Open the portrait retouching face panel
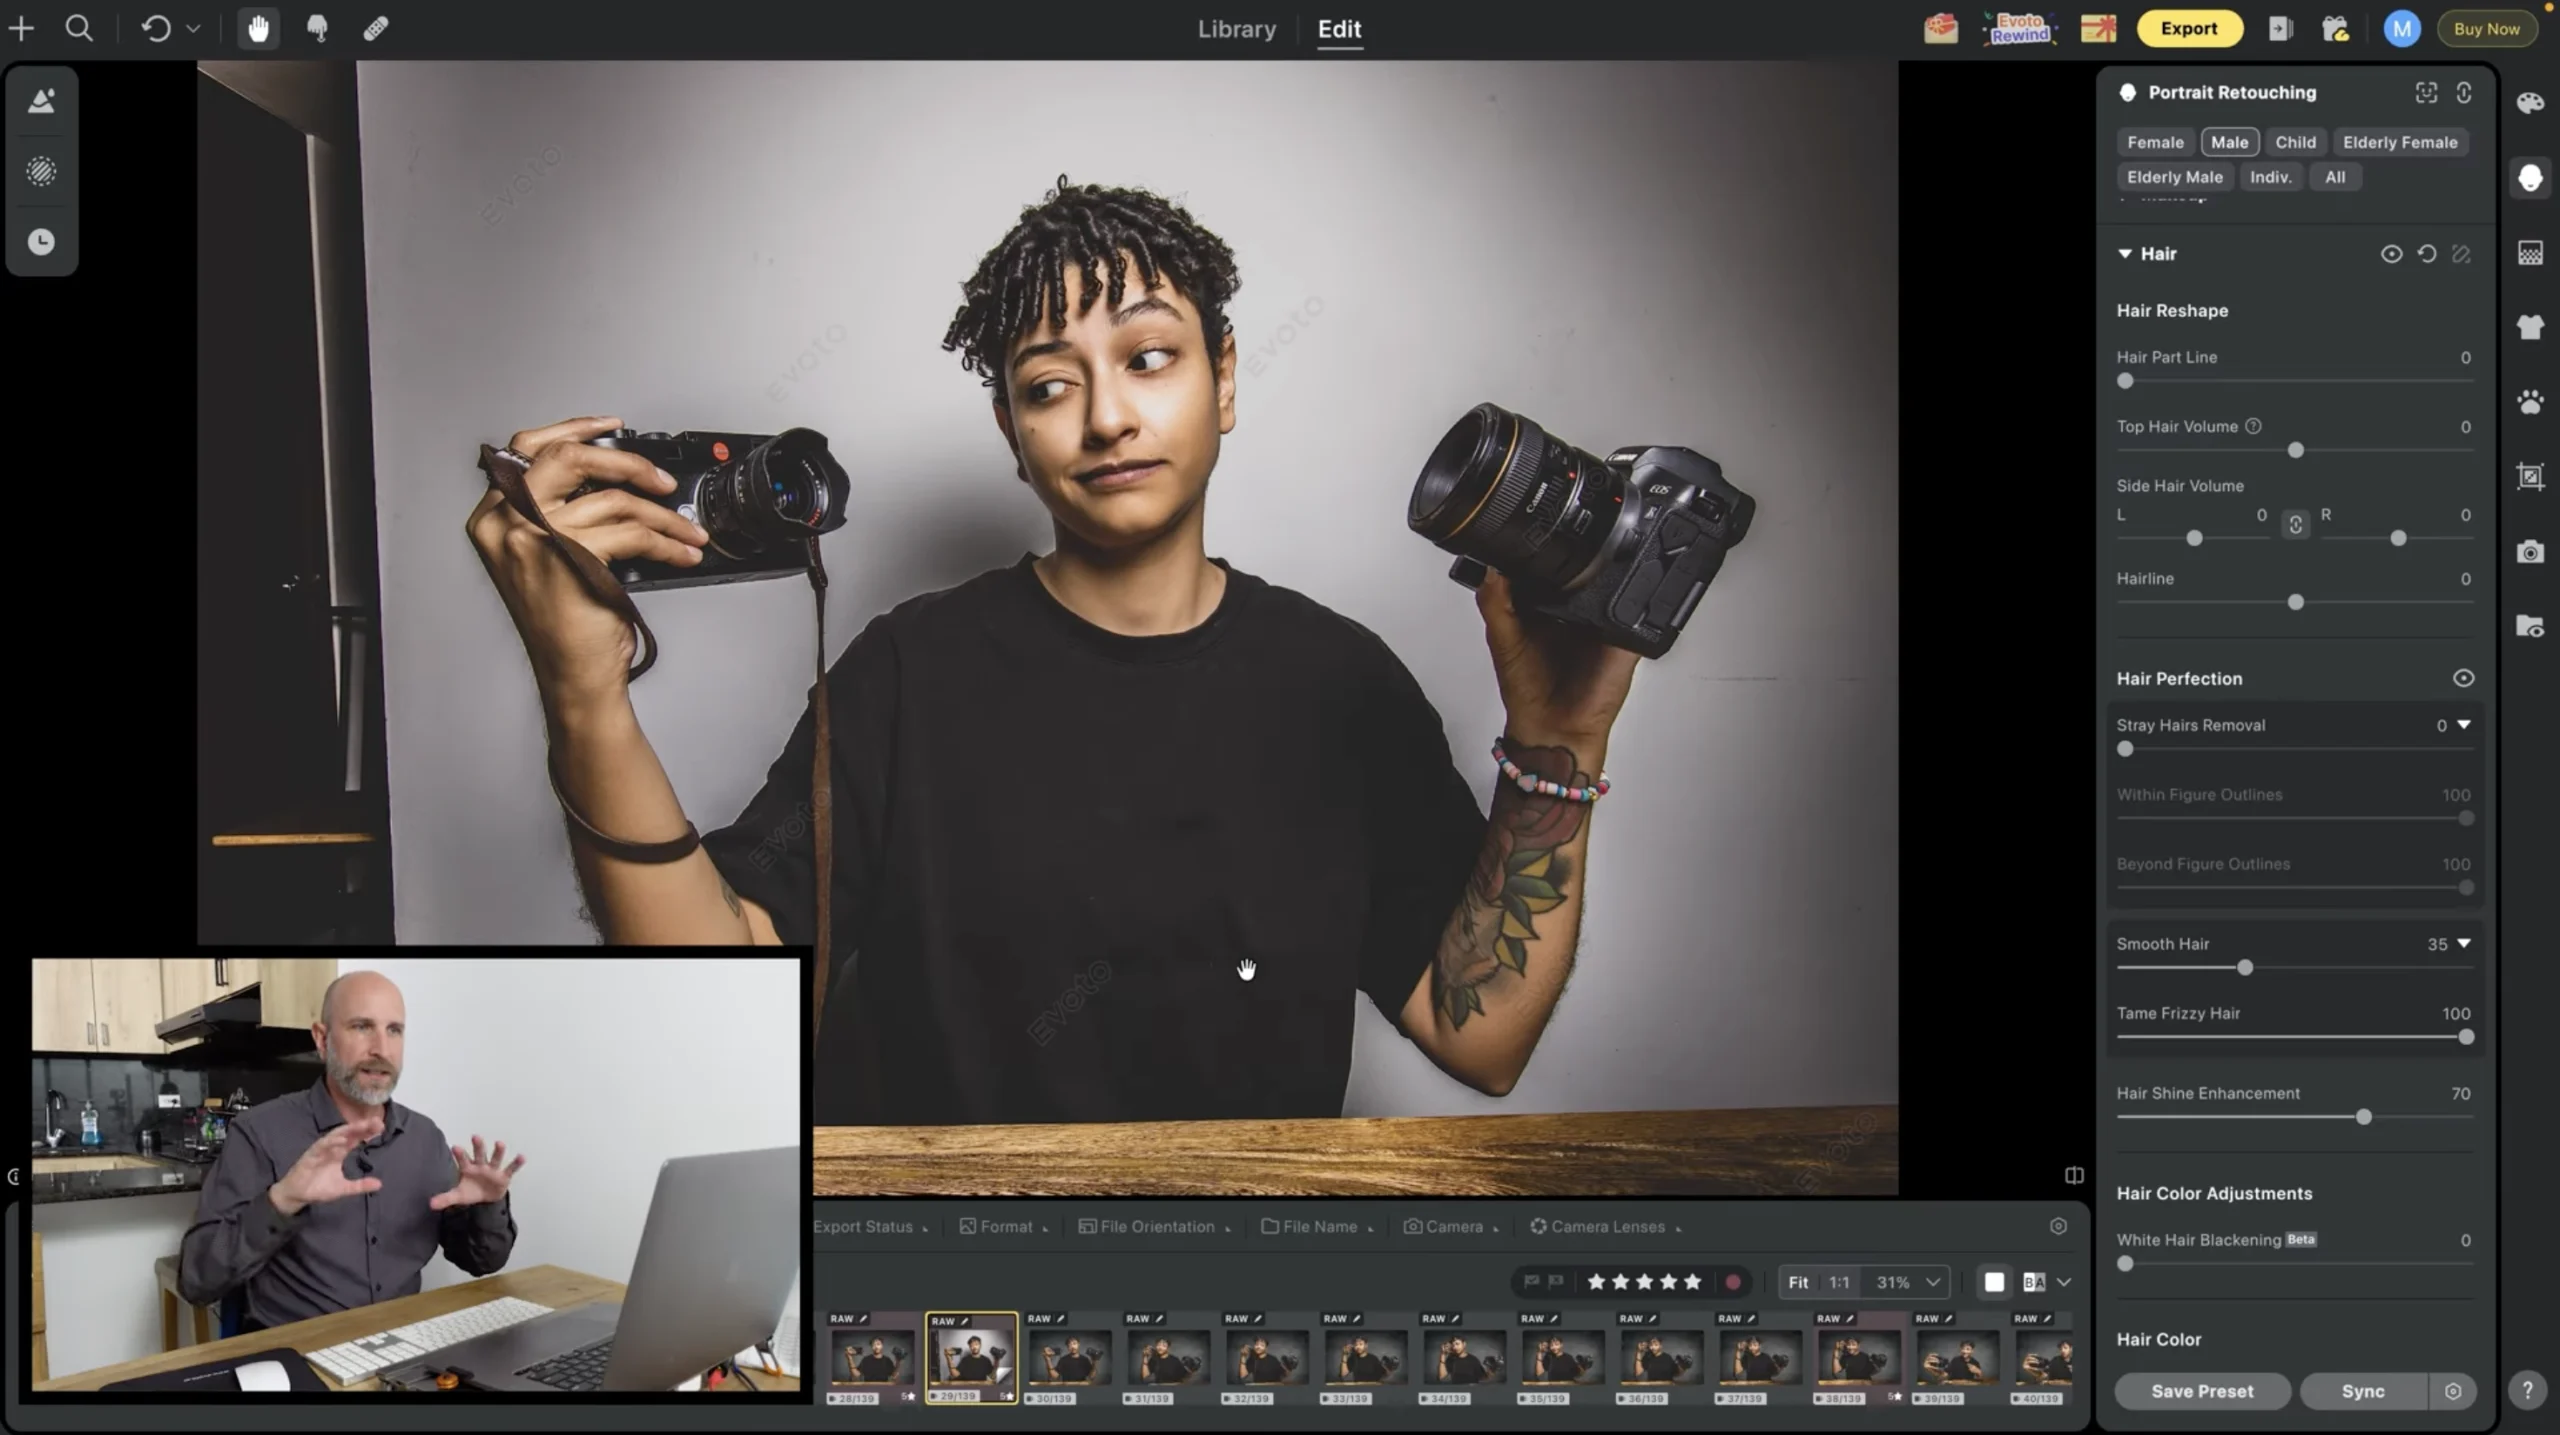Screen dimensions: 2560x1435 pos(2530,178)
